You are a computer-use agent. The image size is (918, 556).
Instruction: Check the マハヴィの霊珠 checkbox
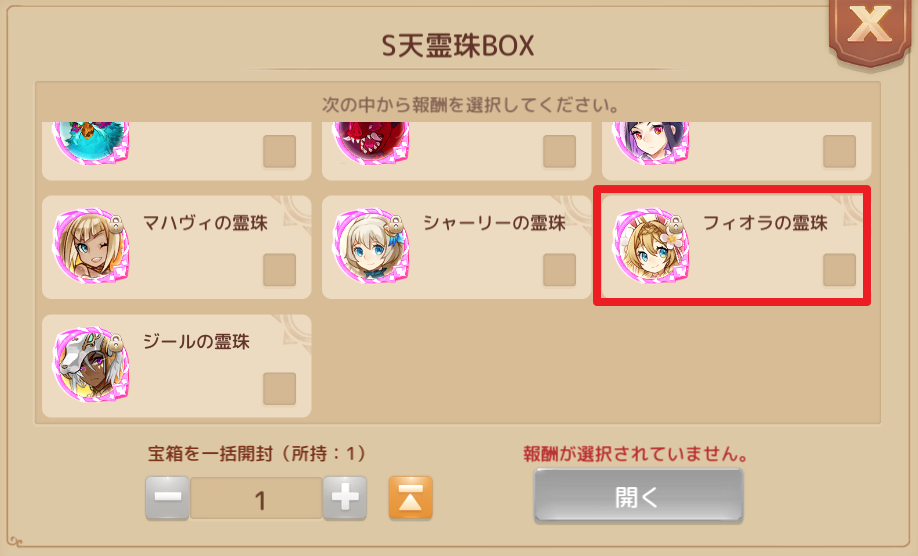[x=279, y=270]
